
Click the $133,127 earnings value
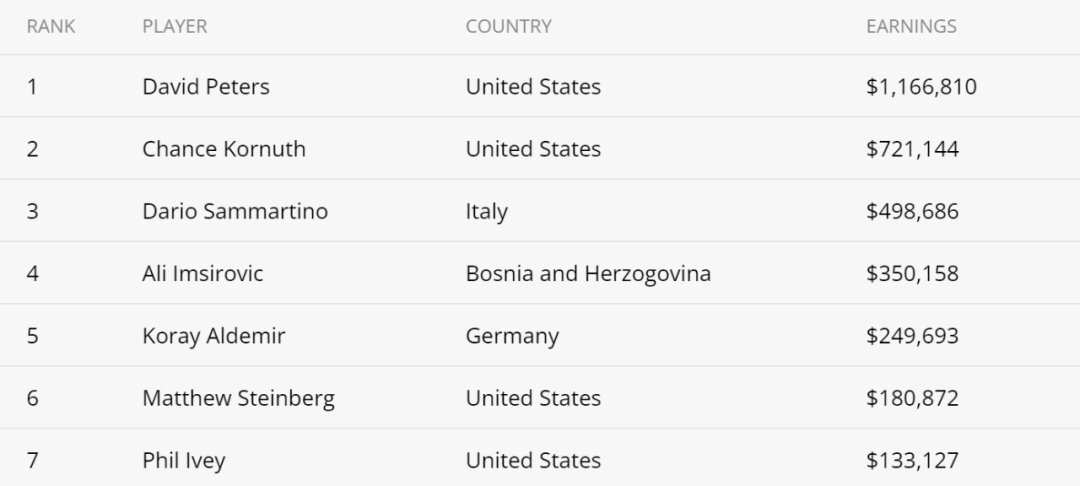913,461
